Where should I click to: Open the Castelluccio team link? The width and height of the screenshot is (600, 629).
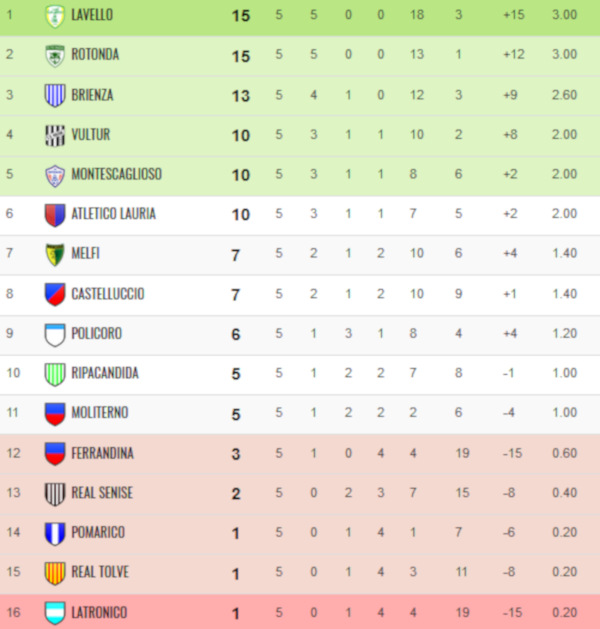coord(107,294)
